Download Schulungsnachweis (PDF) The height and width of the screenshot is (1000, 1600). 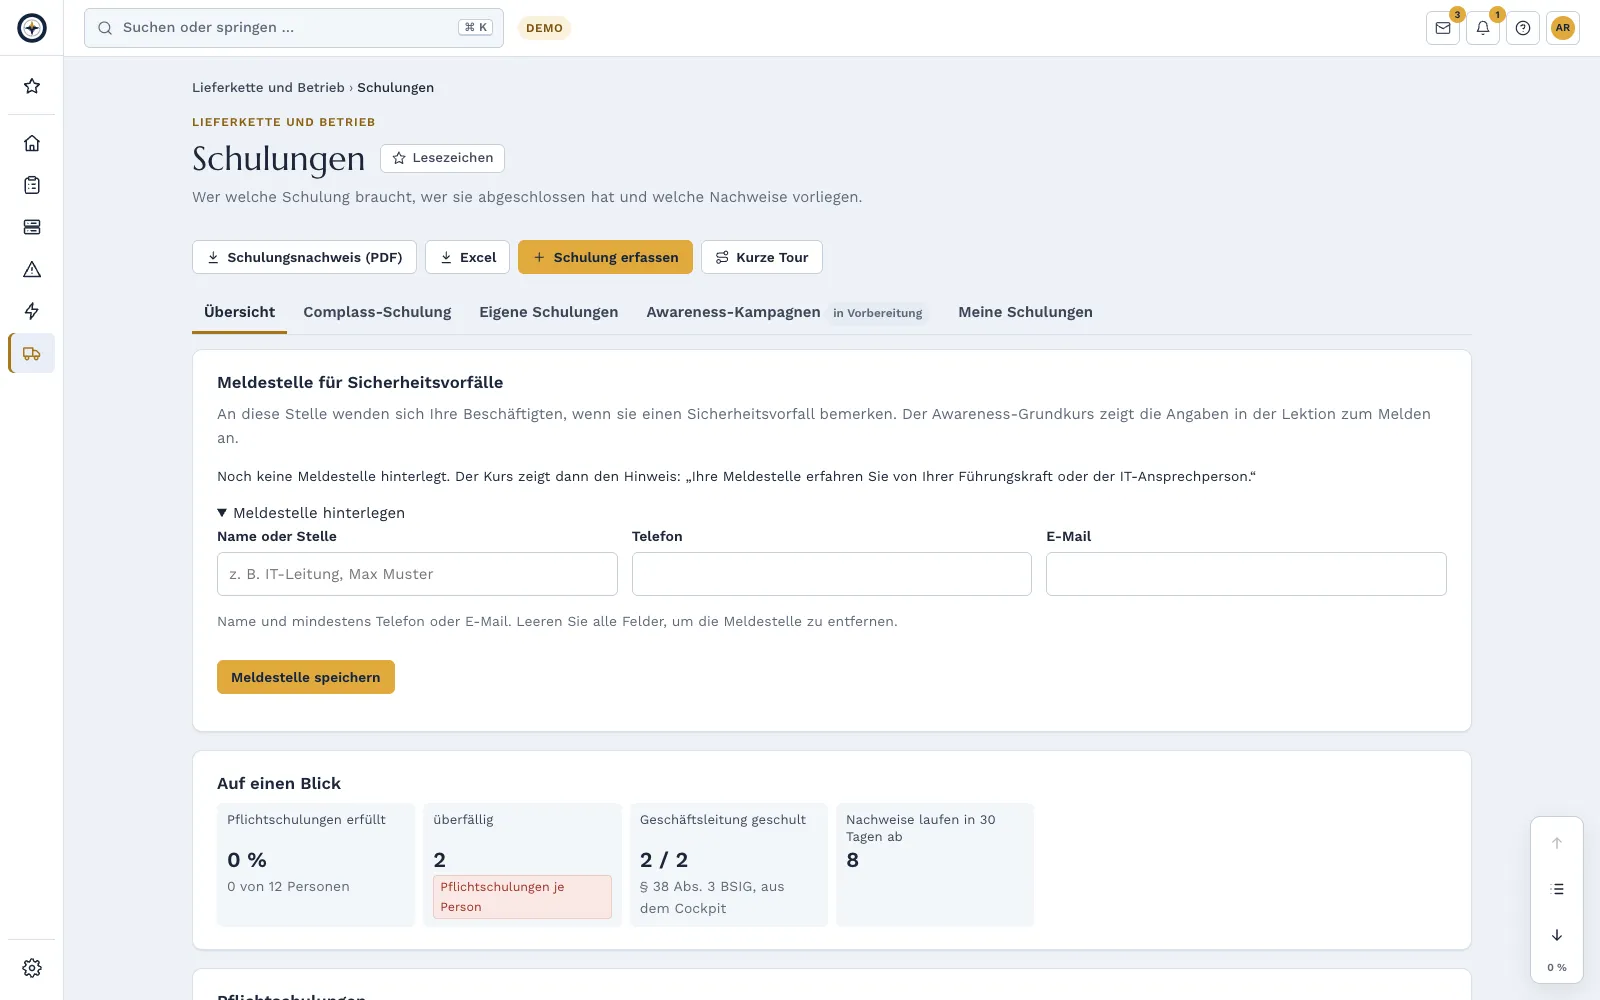(x=304, y=257)
